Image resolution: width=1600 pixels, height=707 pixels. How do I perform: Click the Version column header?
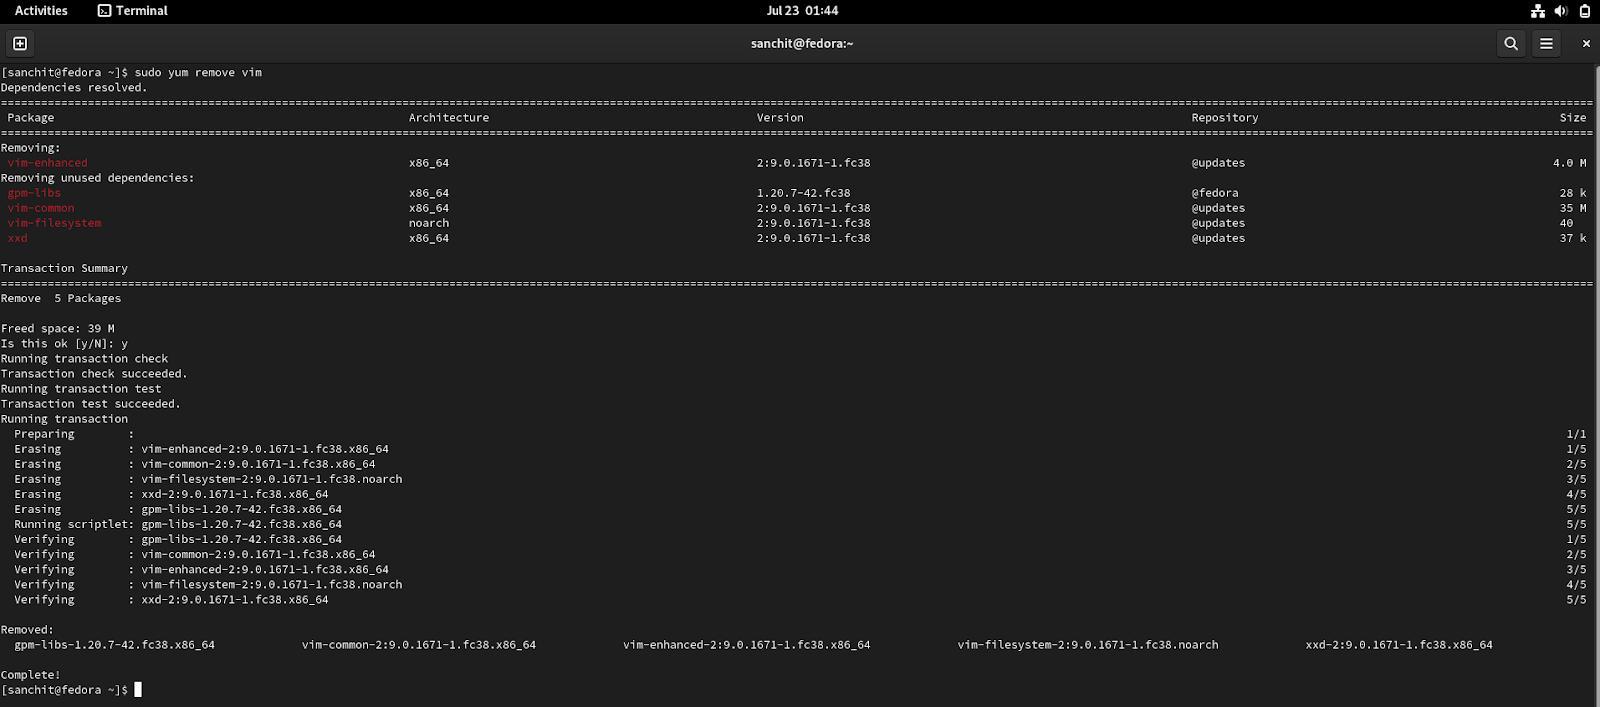coord(780,117)
